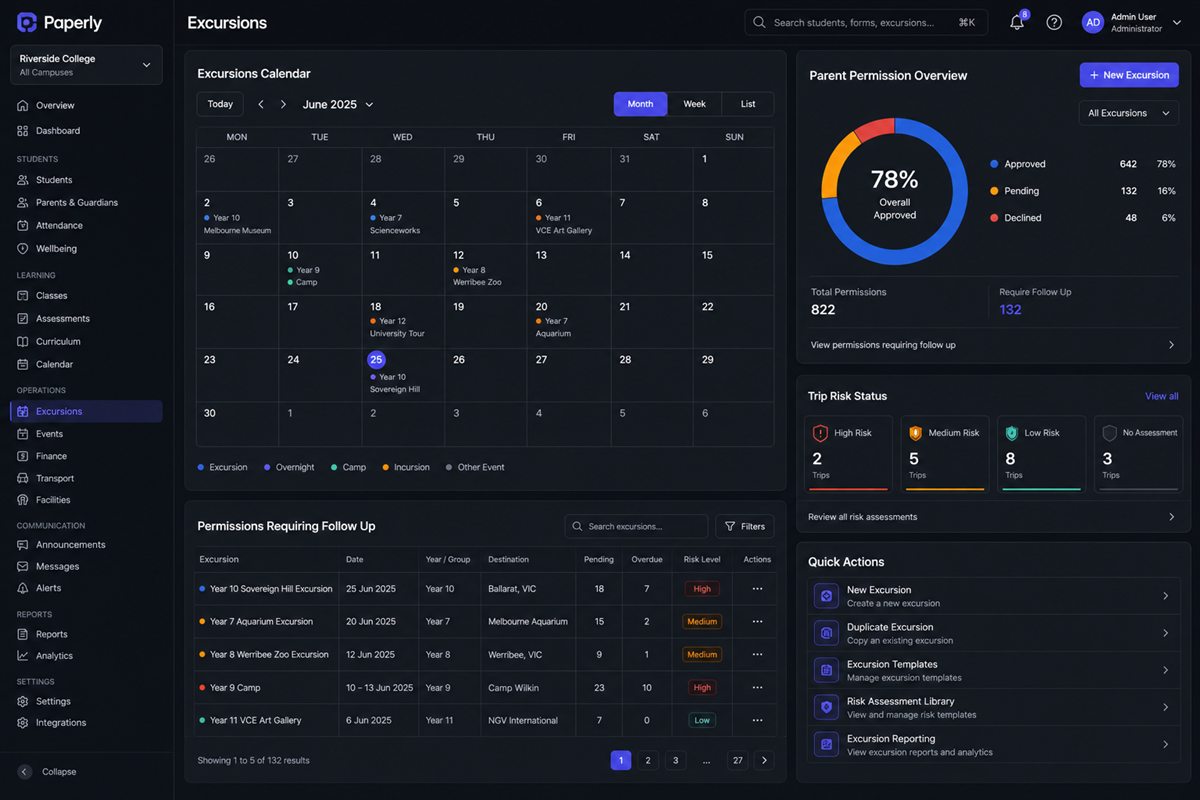Go to next results page arrow
The height and width of the screenshot is (800, 1200).
(x=764, y=761)
